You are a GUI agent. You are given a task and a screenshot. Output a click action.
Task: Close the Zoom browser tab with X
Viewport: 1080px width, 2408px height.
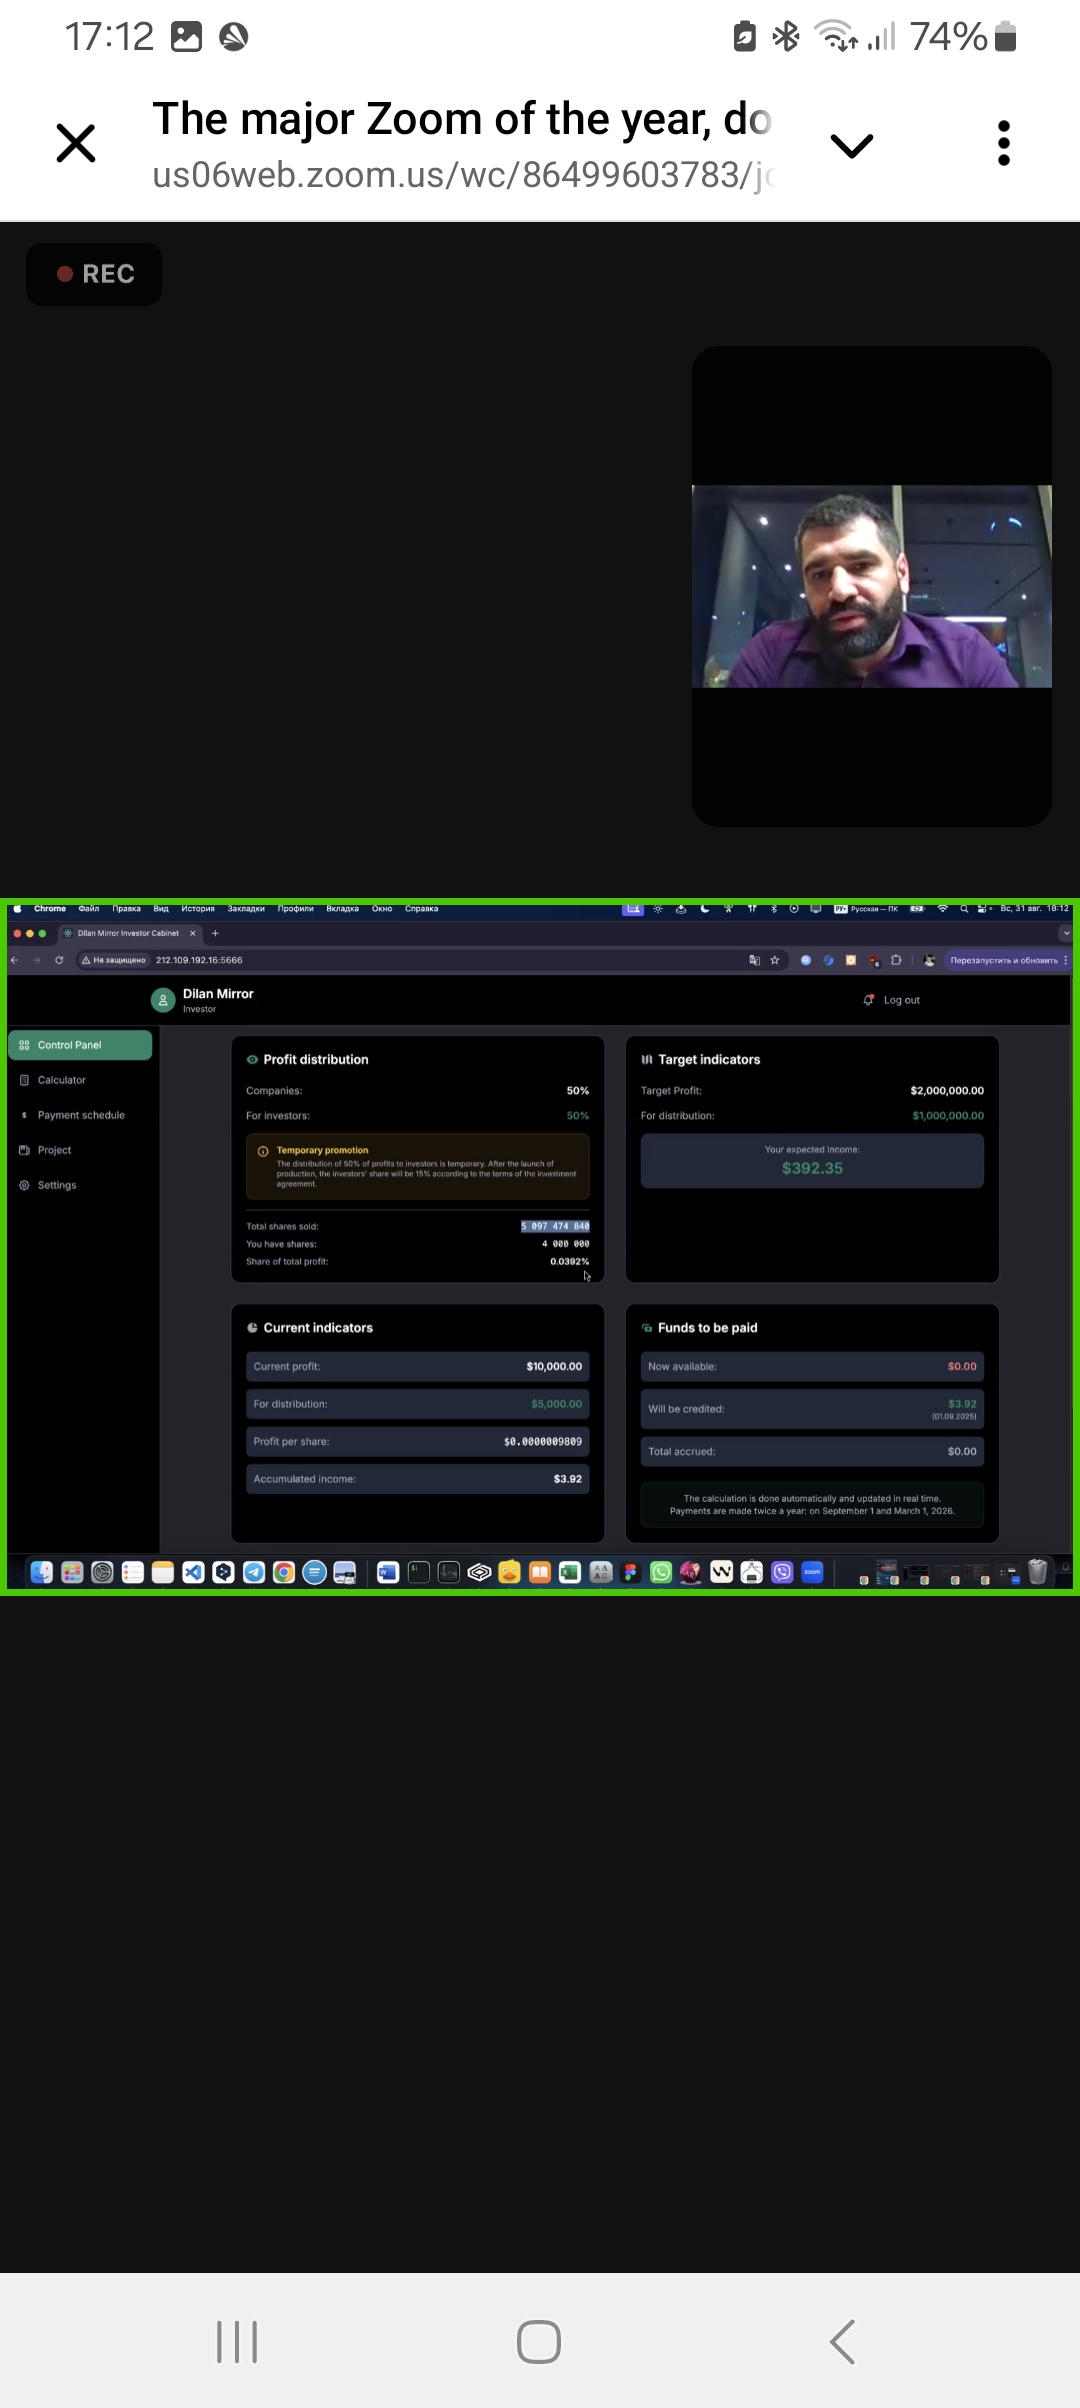(76, 144)
